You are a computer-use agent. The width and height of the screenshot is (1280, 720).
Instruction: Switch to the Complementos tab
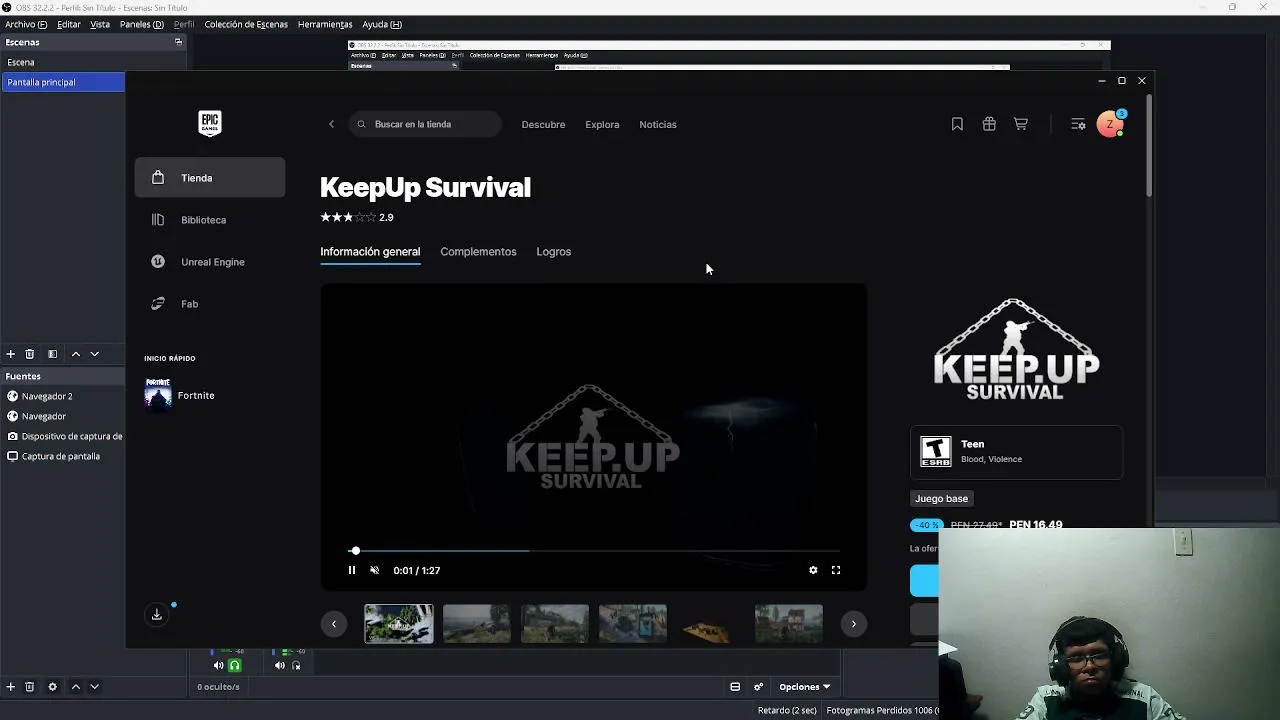pos(478,252)
